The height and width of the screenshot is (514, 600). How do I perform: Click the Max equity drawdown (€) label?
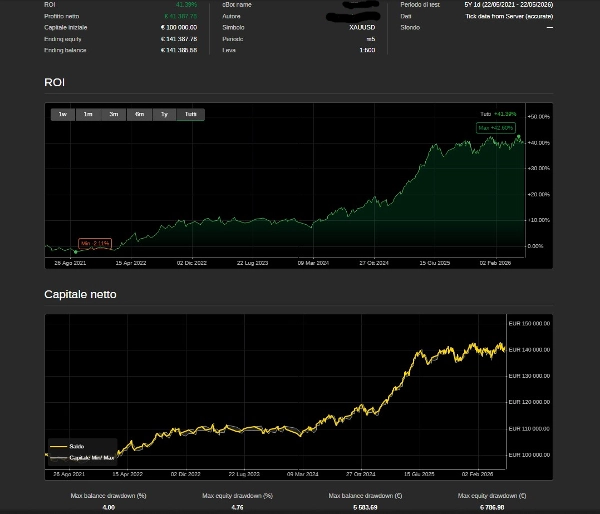click(492, 496)
